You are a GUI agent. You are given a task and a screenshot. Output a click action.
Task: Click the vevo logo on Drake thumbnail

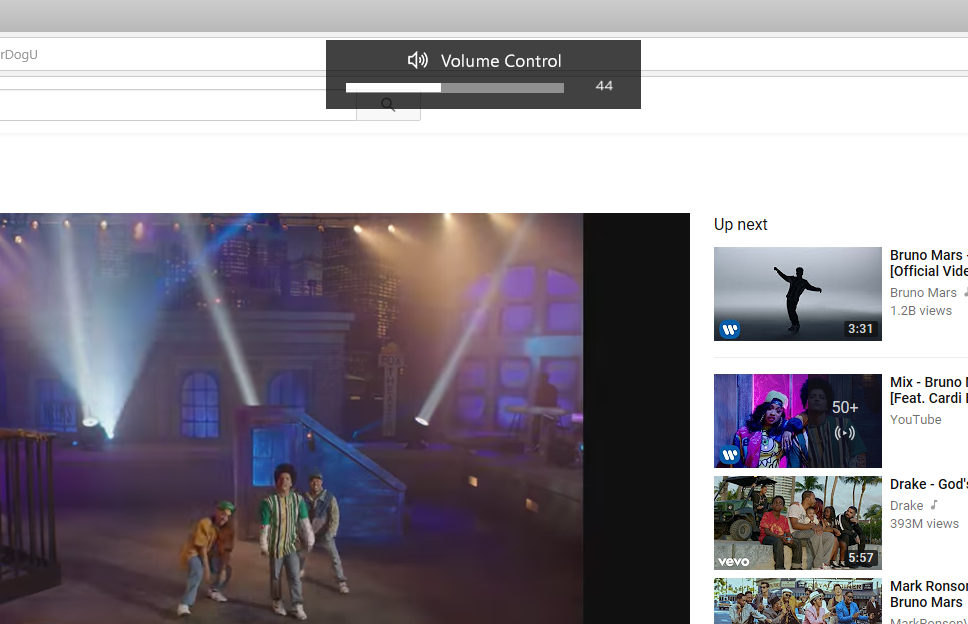pos(734,562)
